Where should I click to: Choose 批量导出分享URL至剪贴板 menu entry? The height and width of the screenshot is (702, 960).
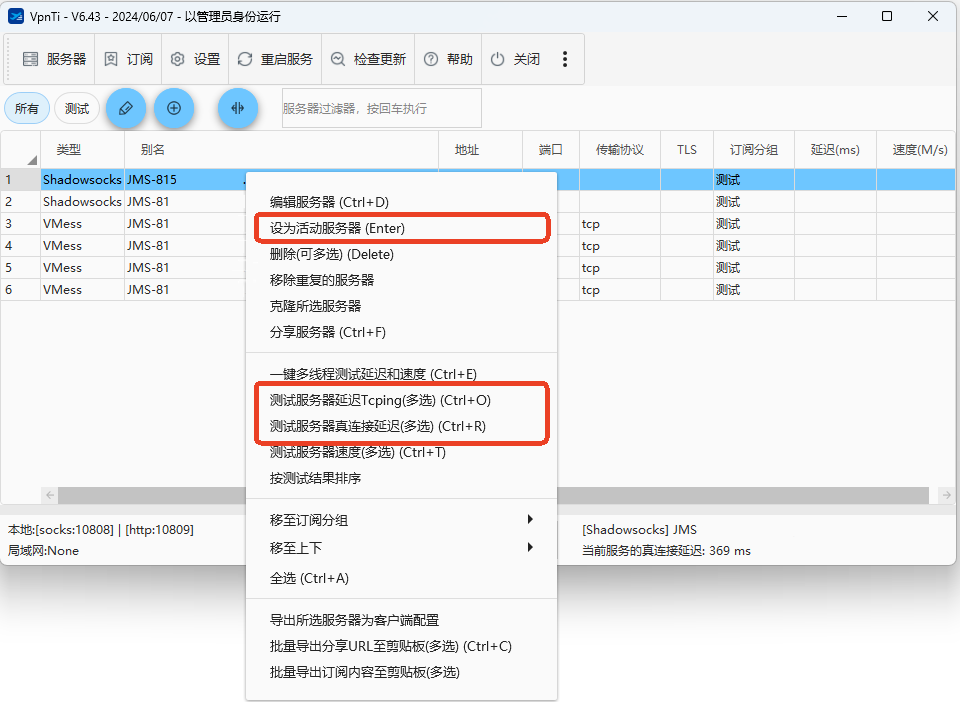401,646
